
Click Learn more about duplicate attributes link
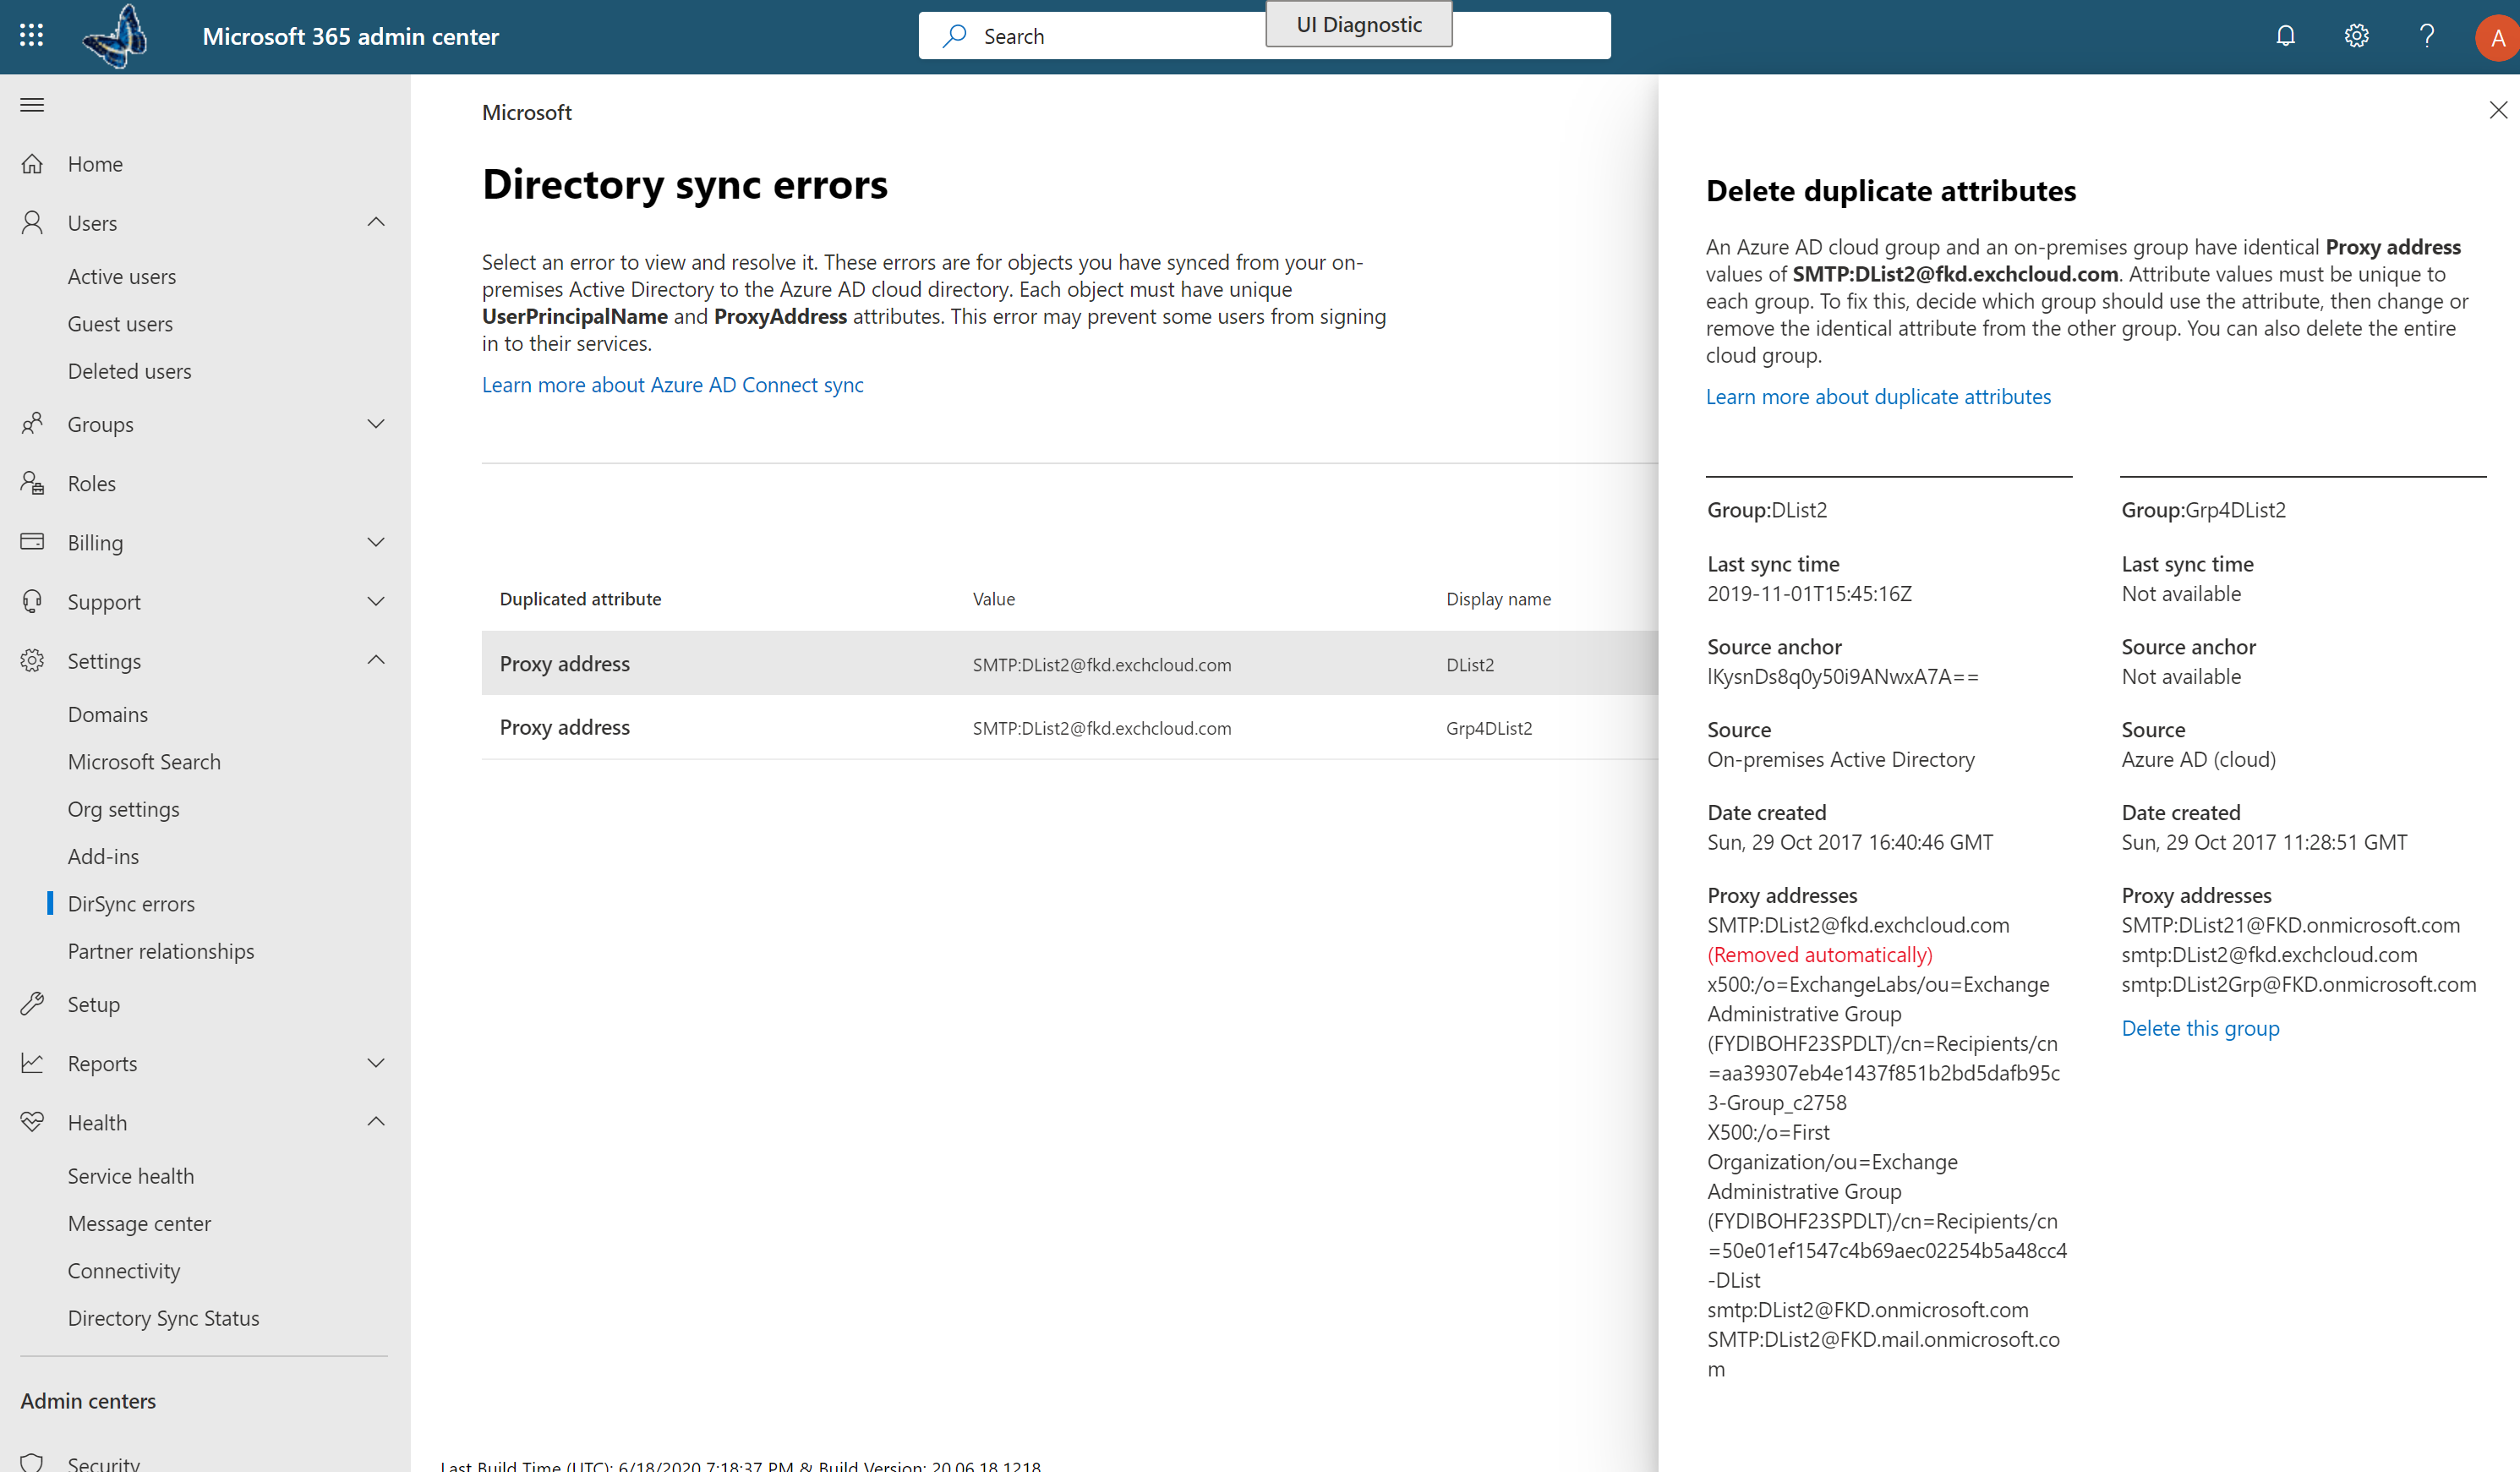point(1879,394)
